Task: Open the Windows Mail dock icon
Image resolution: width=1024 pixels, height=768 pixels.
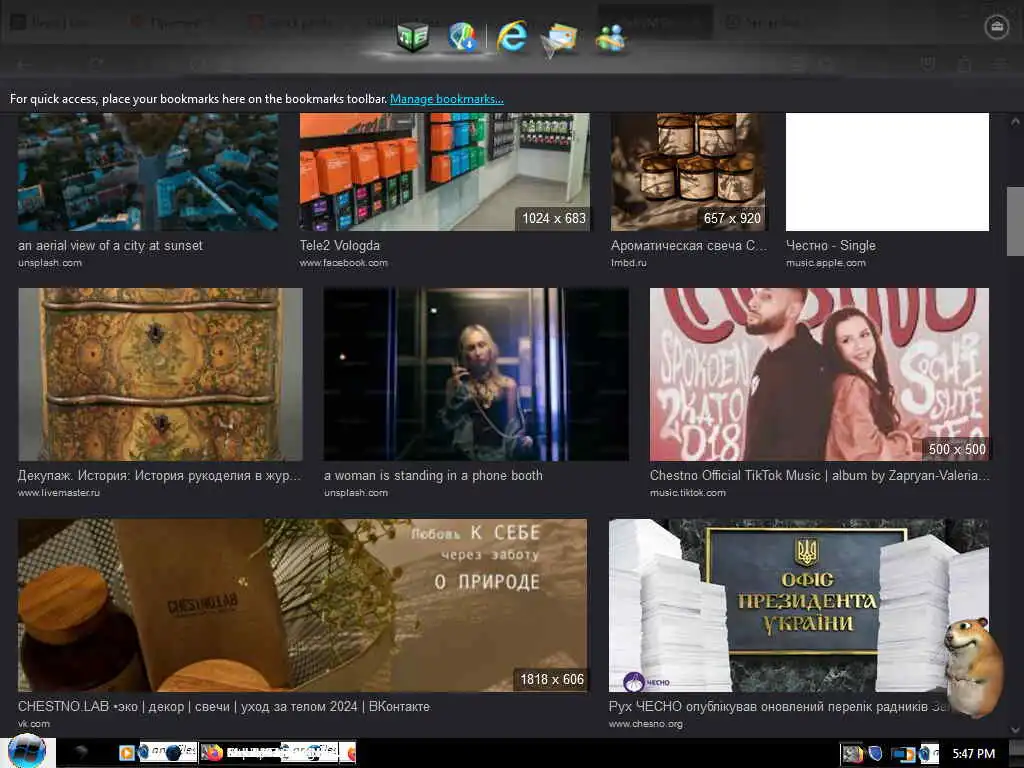Action: point(560,39)
